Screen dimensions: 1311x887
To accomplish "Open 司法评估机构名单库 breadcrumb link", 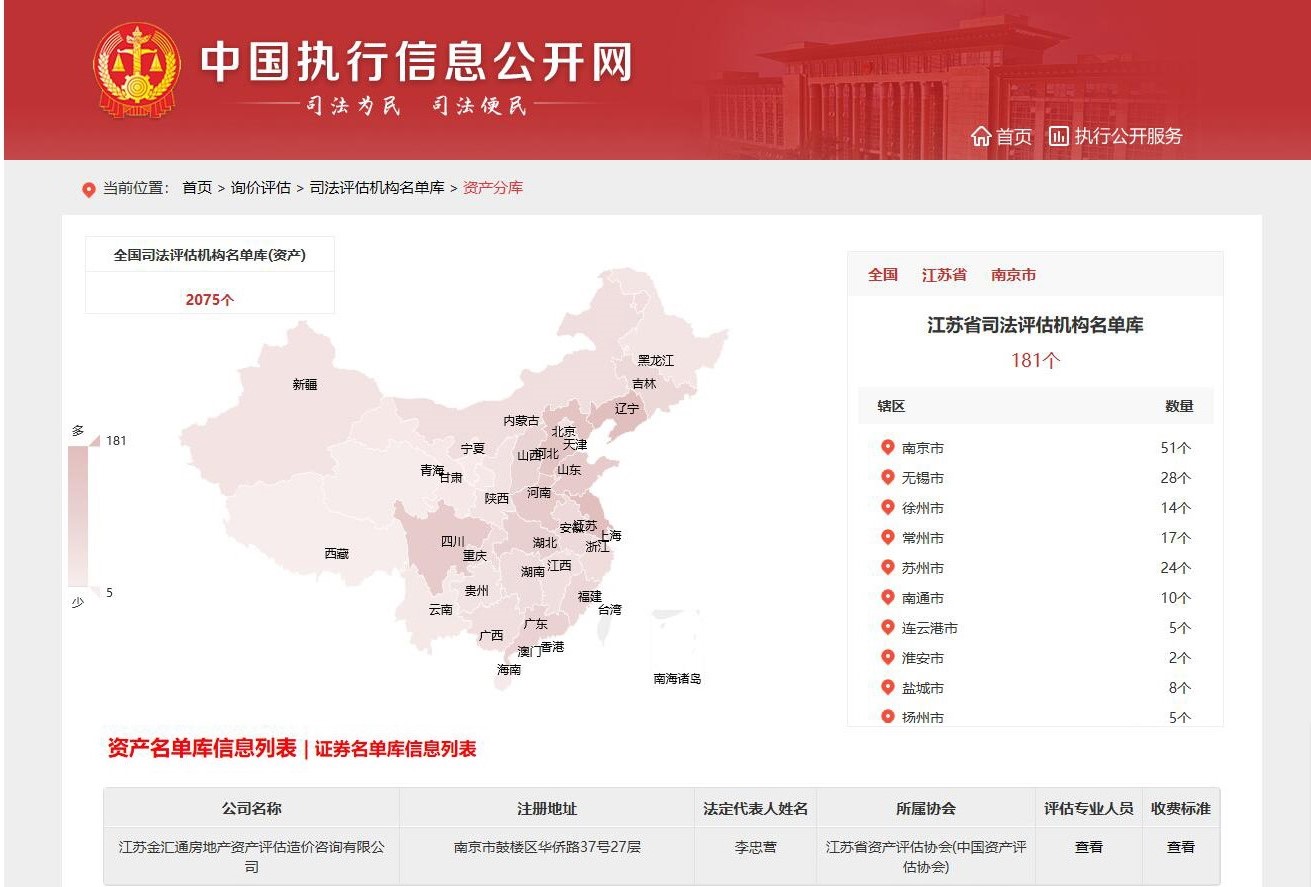I will (x=377, y=188).
